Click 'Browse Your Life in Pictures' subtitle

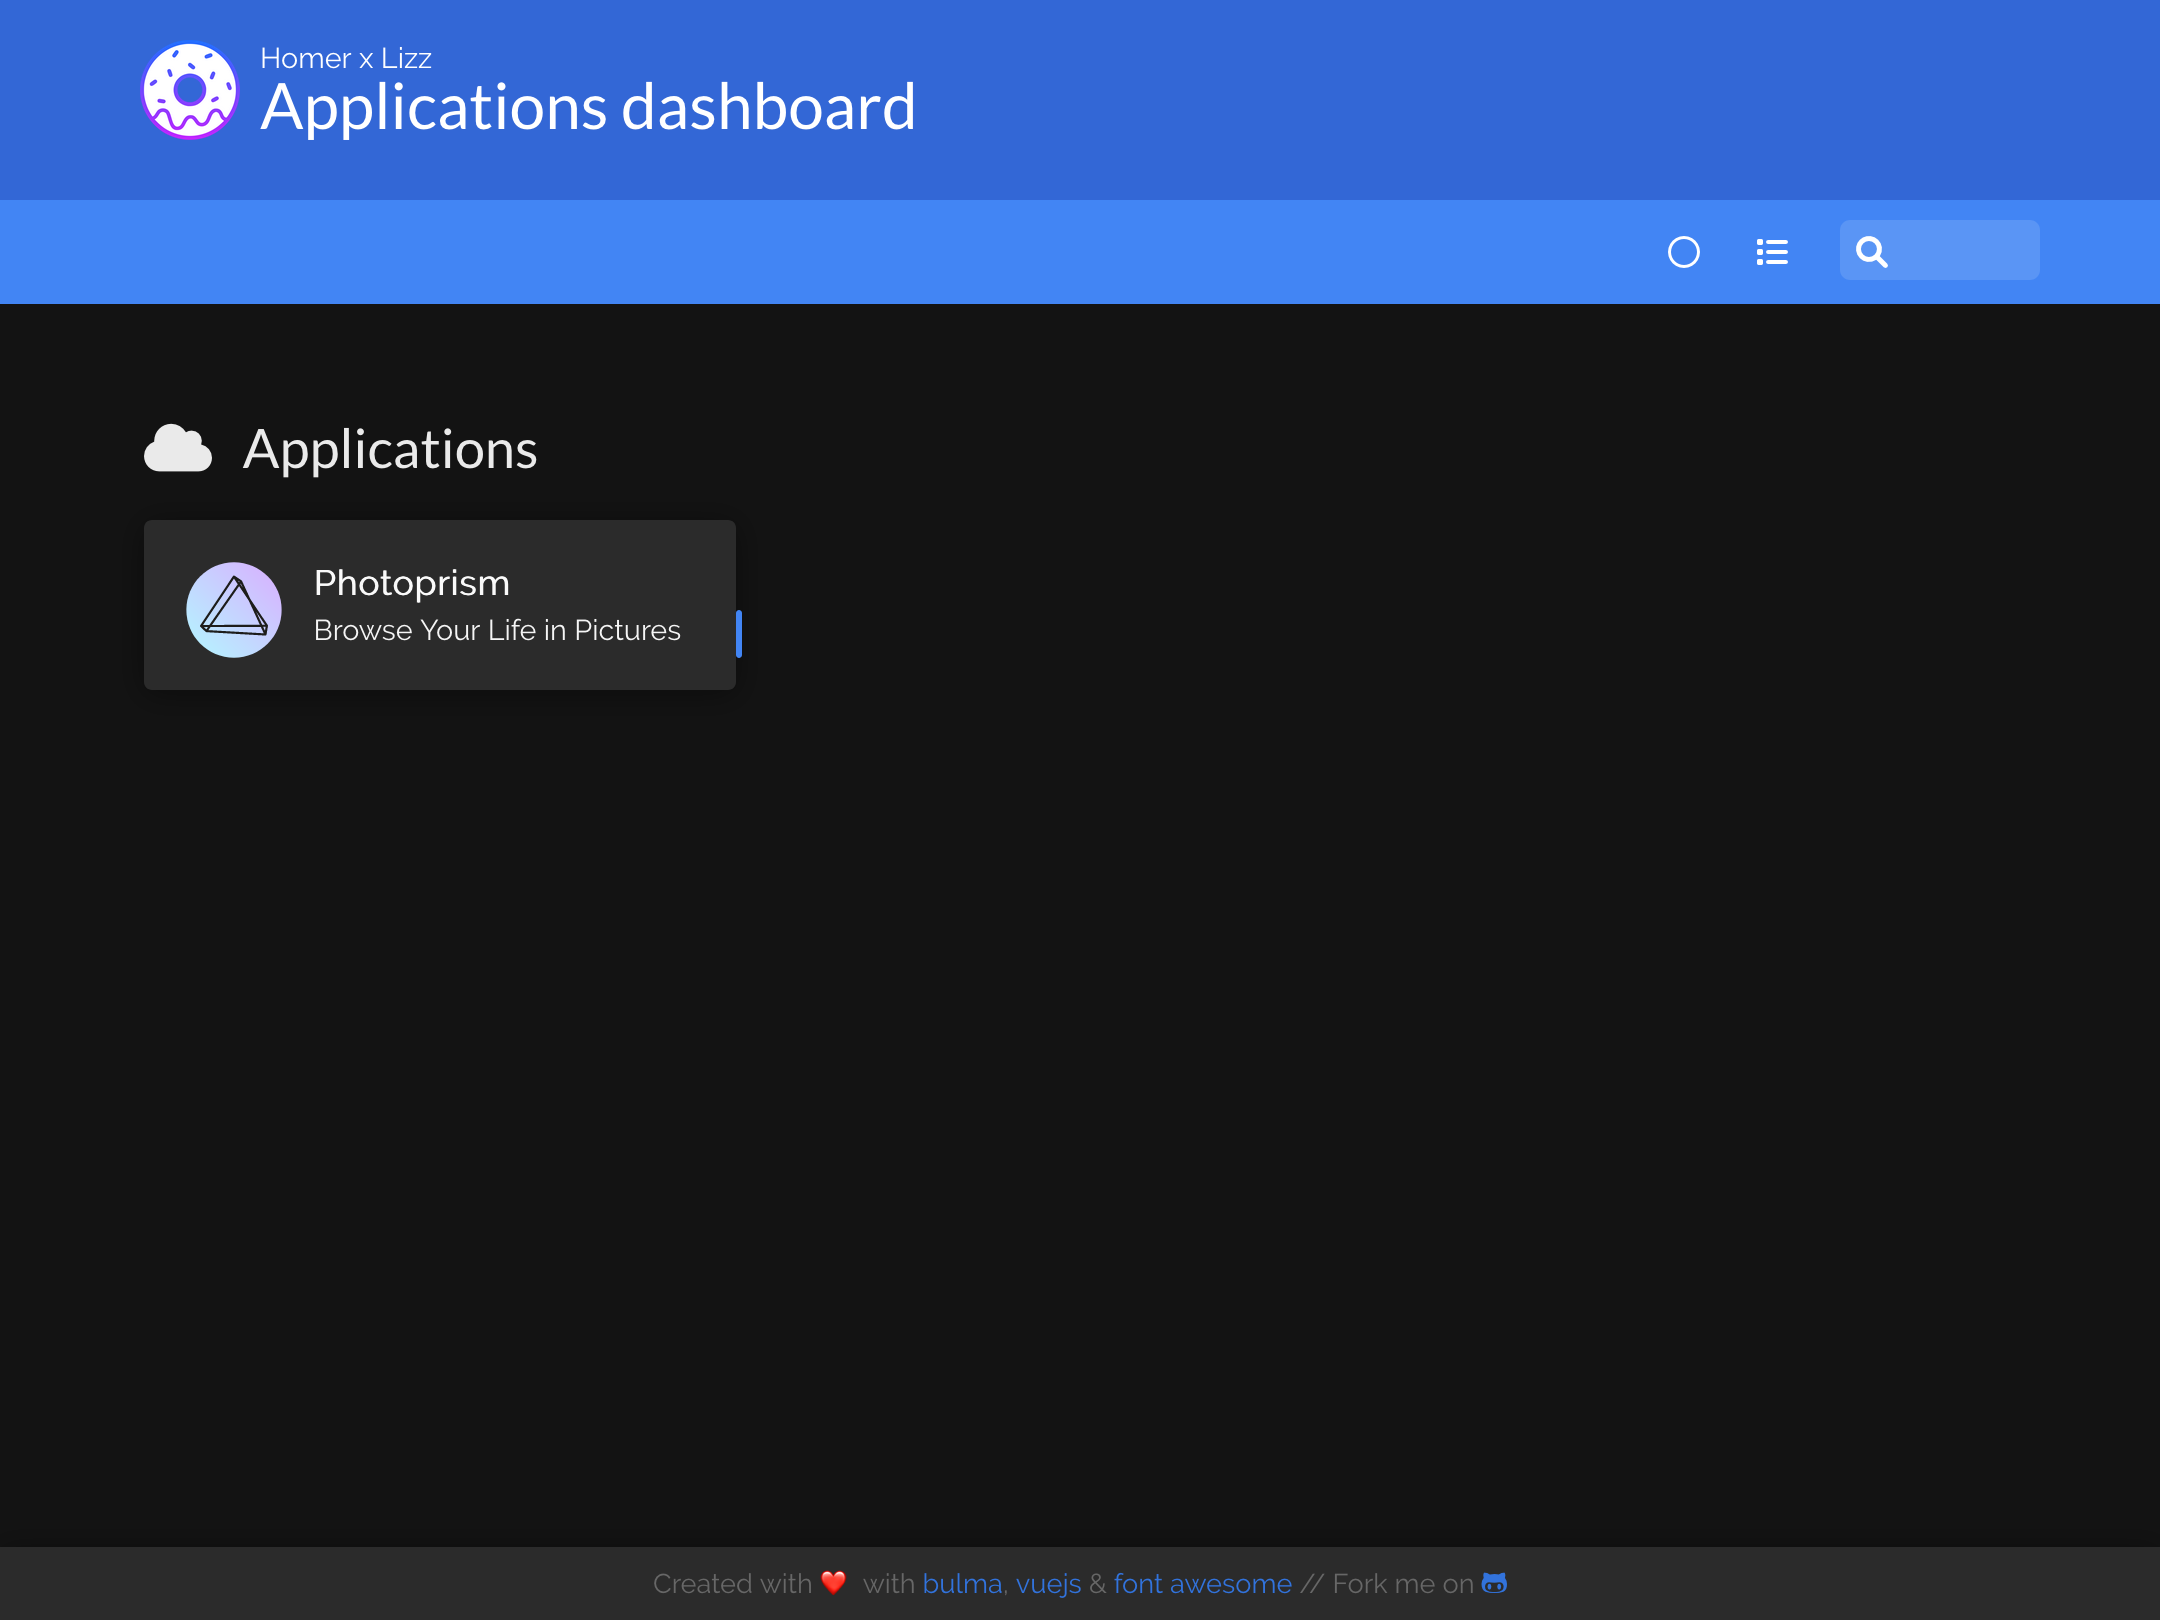[x=497, y=631]
